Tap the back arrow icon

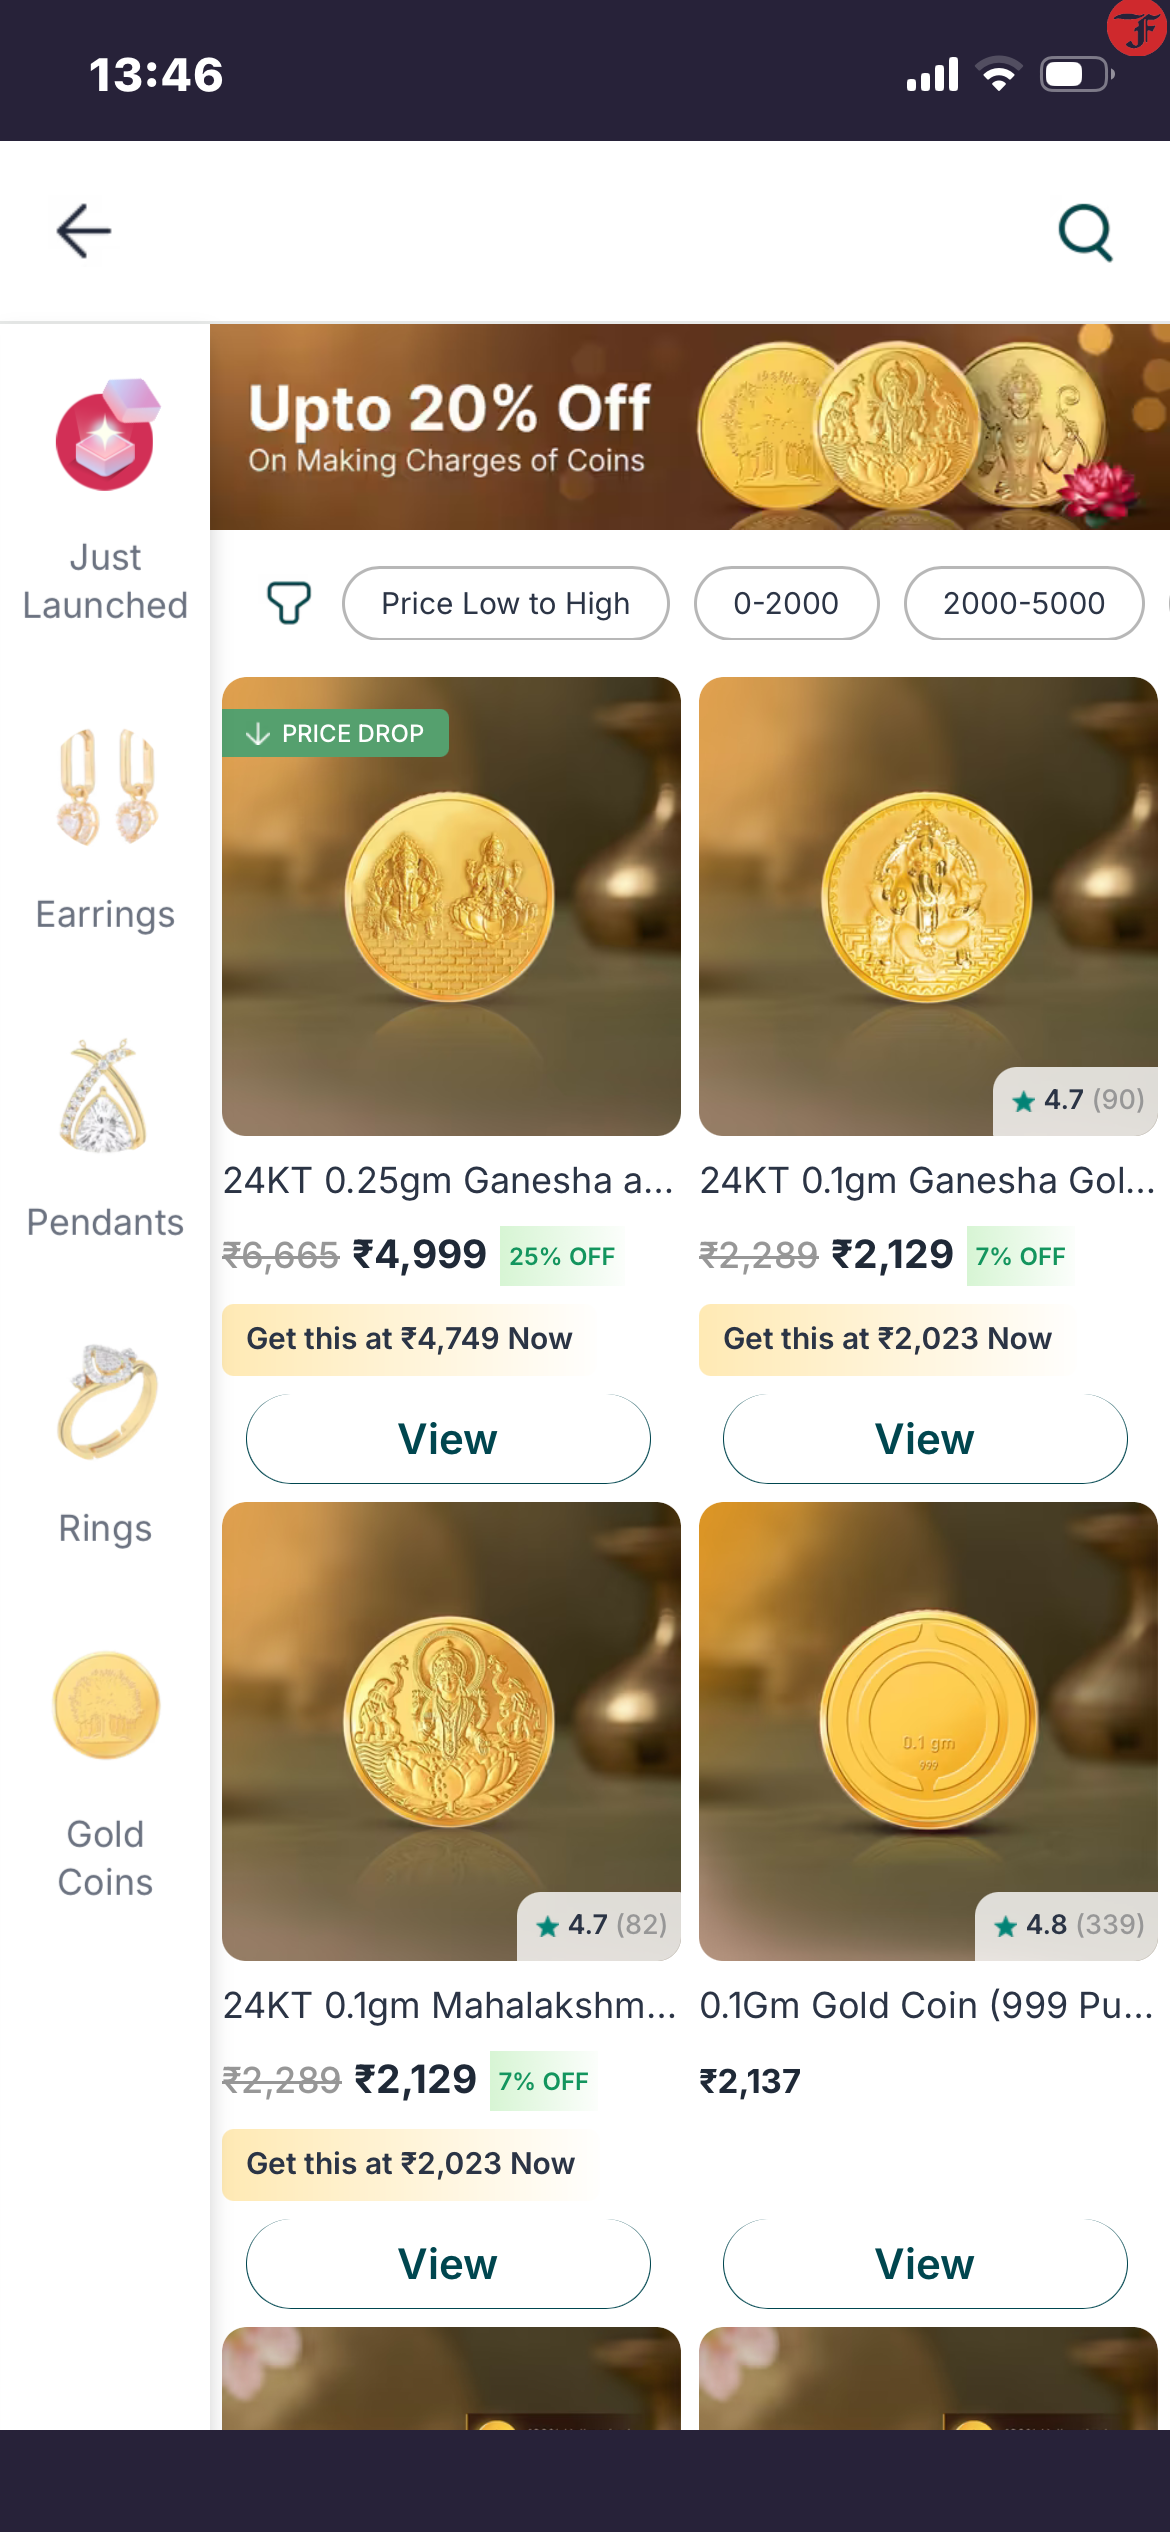[84, 231]
